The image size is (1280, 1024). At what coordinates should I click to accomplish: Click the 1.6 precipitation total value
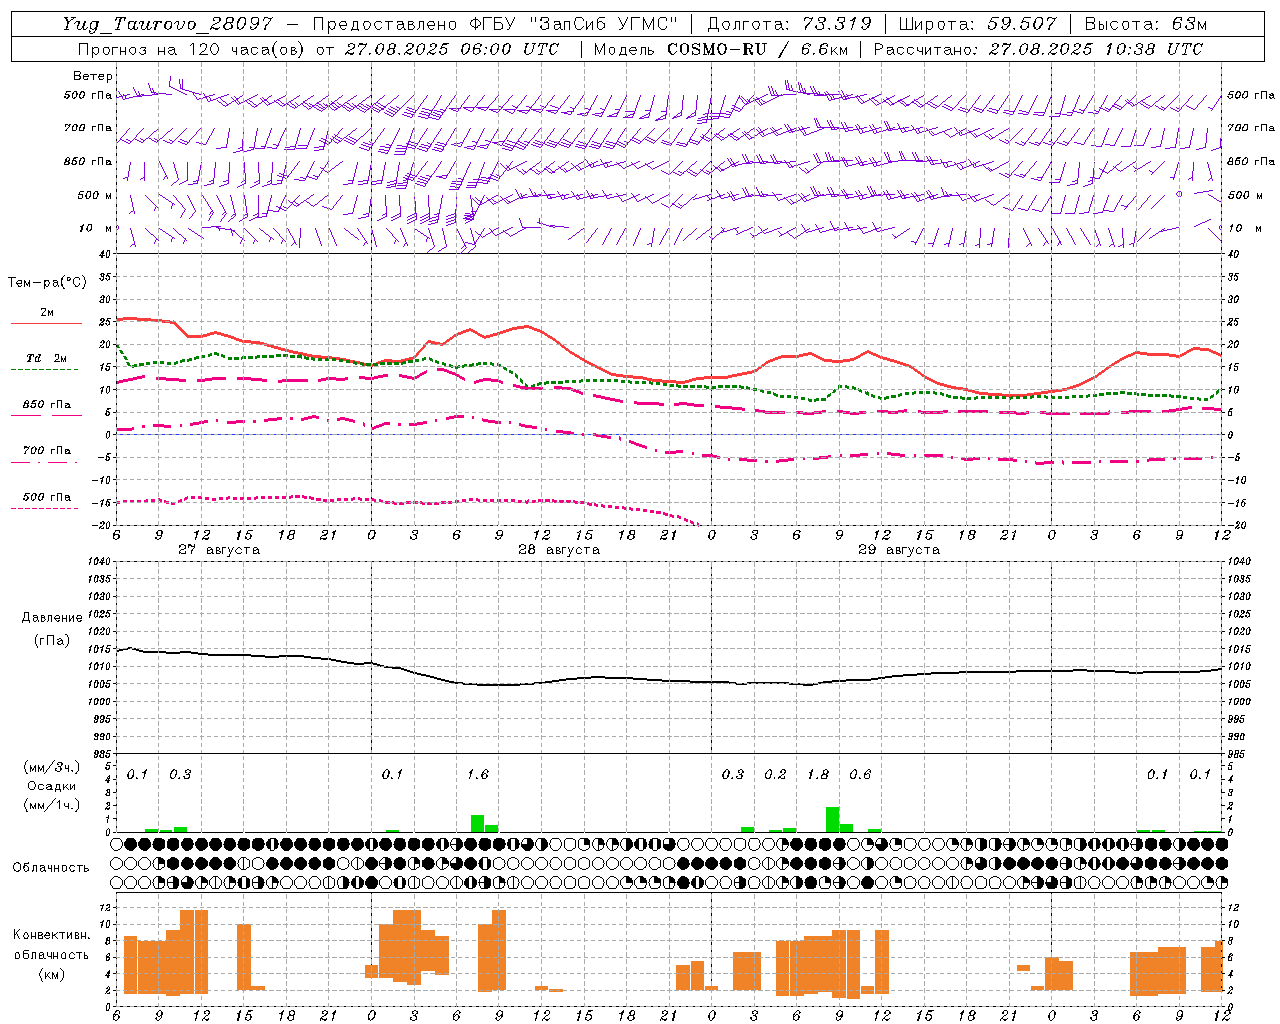478,774
